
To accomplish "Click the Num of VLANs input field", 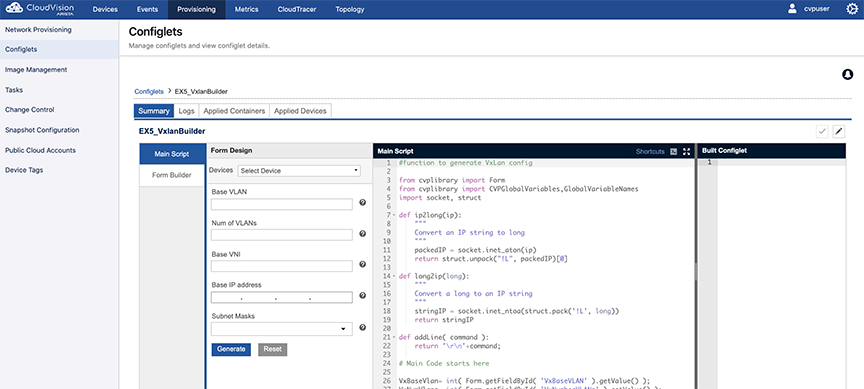I will click(x=282, y=235).
